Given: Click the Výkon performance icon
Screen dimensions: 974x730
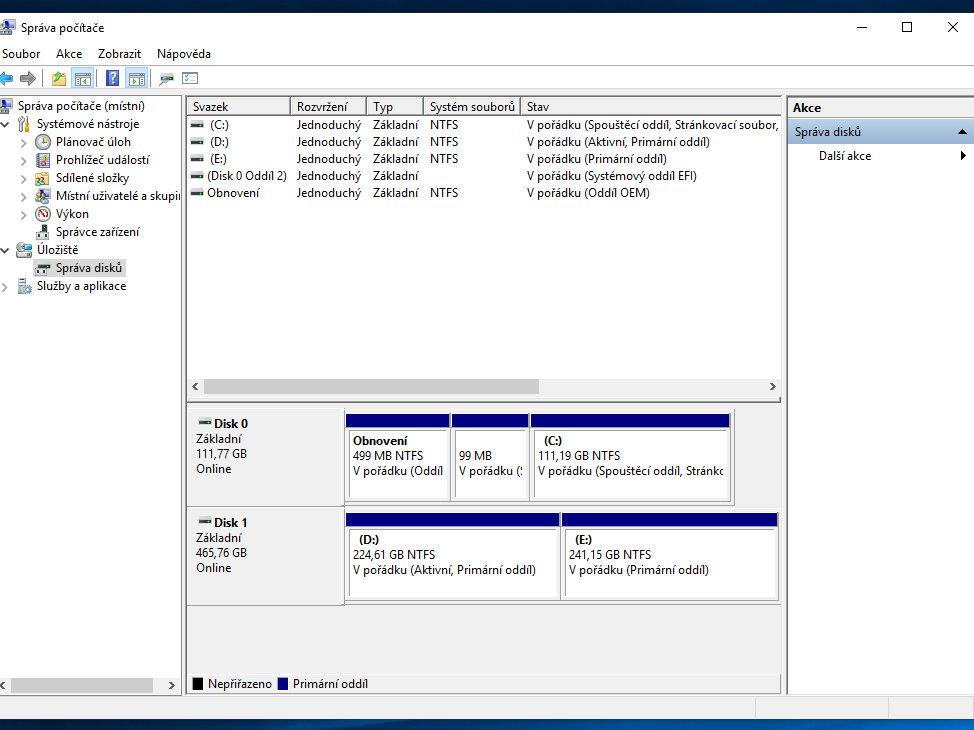Looking at the screenshot, I should [x=43, y=214].
